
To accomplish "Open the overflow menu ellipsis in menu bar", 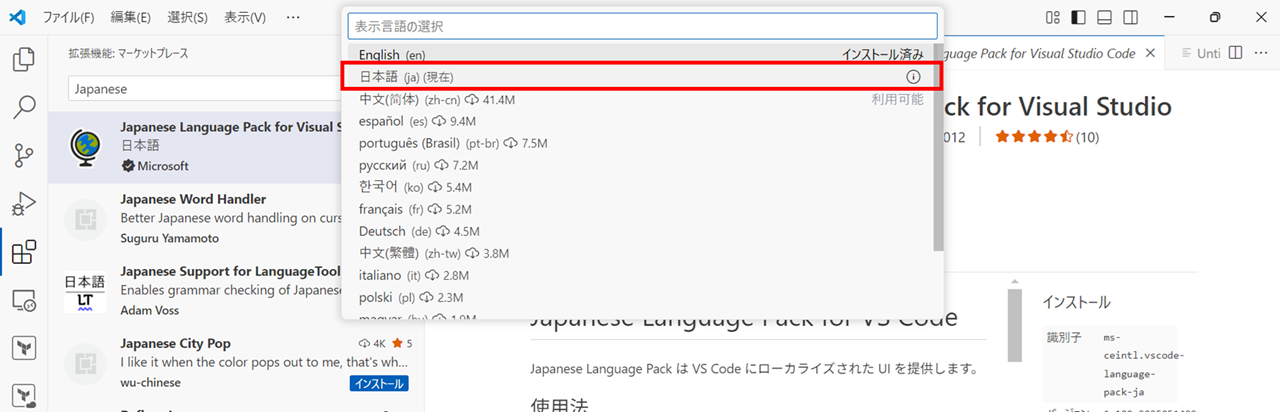I will coord(292,17).
